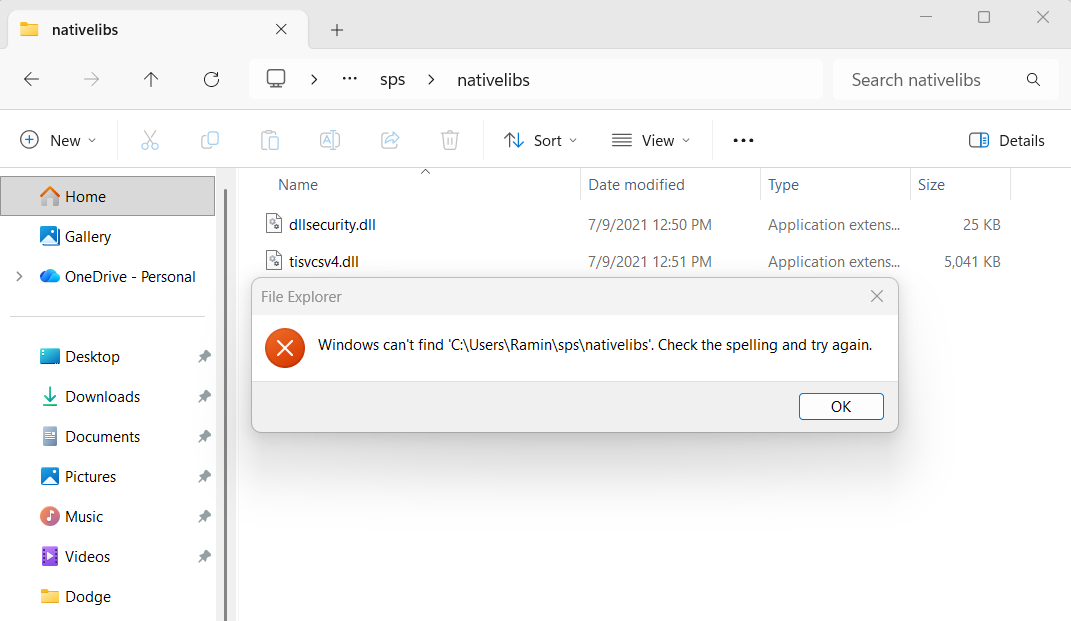Screen dimensions: 1071x621
Task: Close the File Explorer error dialog
Action: (877, 296)
